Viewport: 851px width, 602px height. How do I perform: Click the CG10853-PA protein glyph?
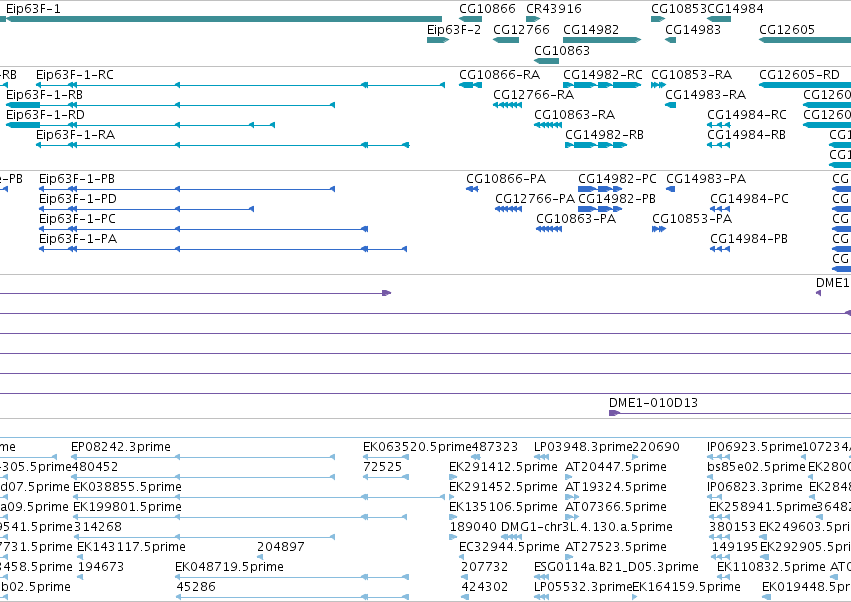click(x=659, y=229)
